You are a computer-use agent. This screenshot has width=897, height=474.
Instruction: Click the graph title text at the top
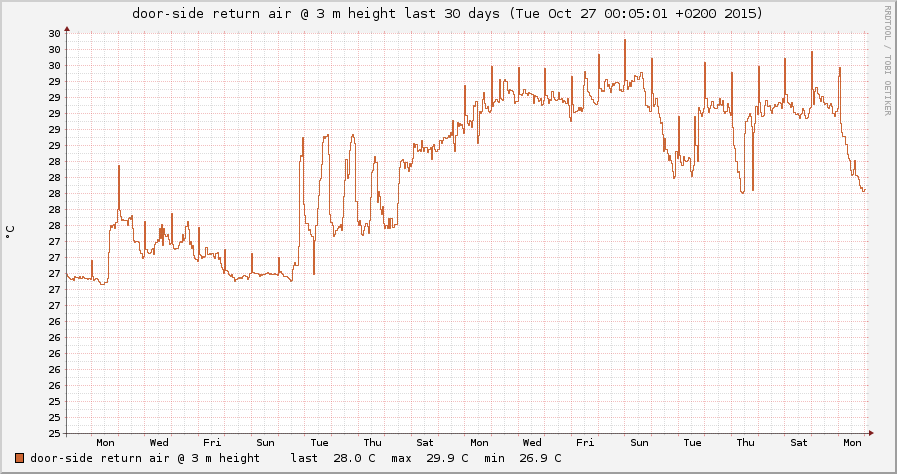(448, 13)
